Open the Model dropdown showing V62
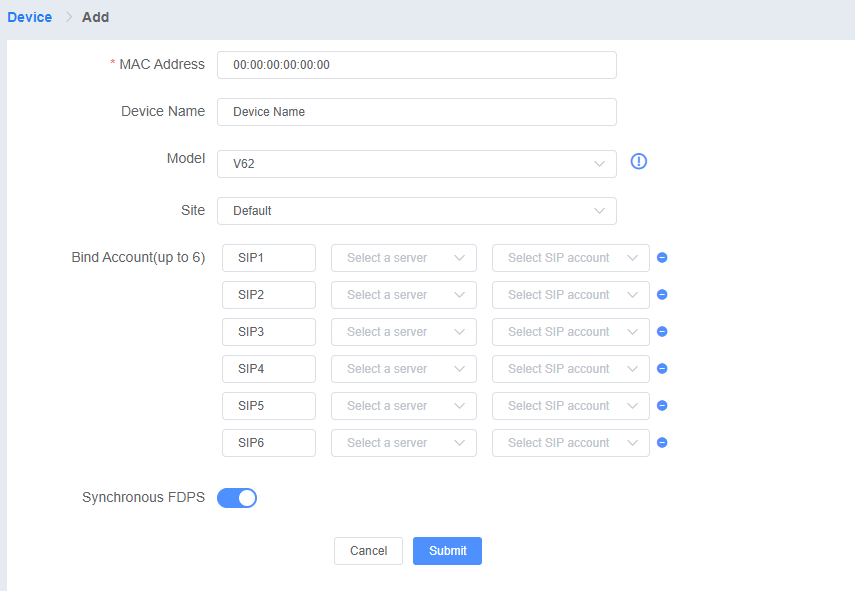Image resolution: width=855 pixels, height=591 pixels. [417, 164]
